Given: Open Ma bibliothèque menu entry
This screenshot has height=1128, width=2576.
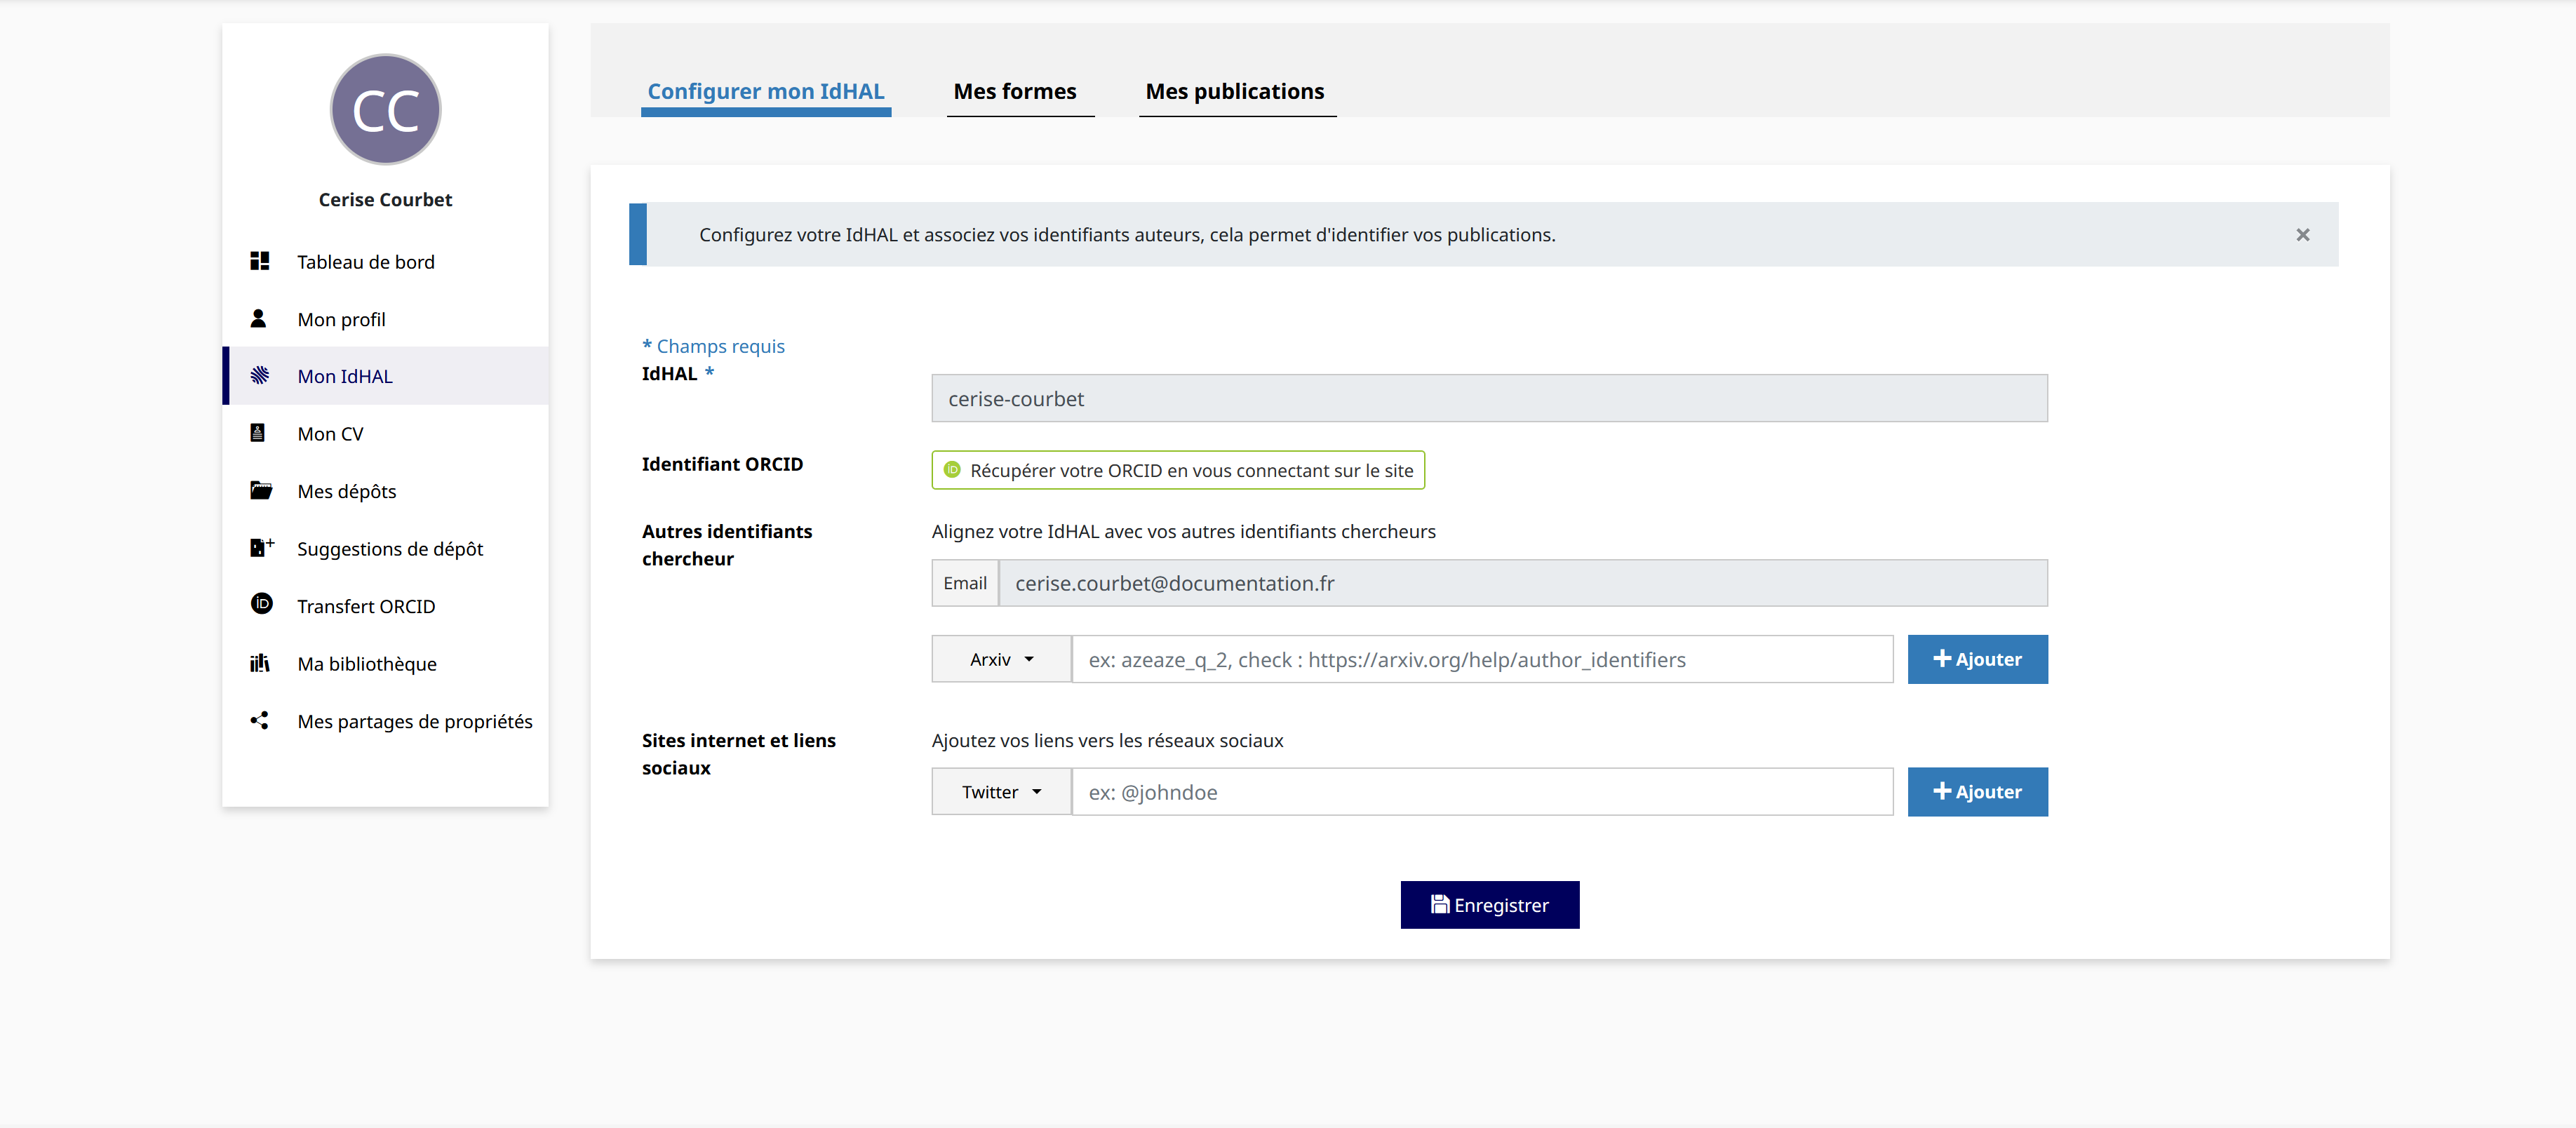Looking at the screenshot, I should (386, 663).
